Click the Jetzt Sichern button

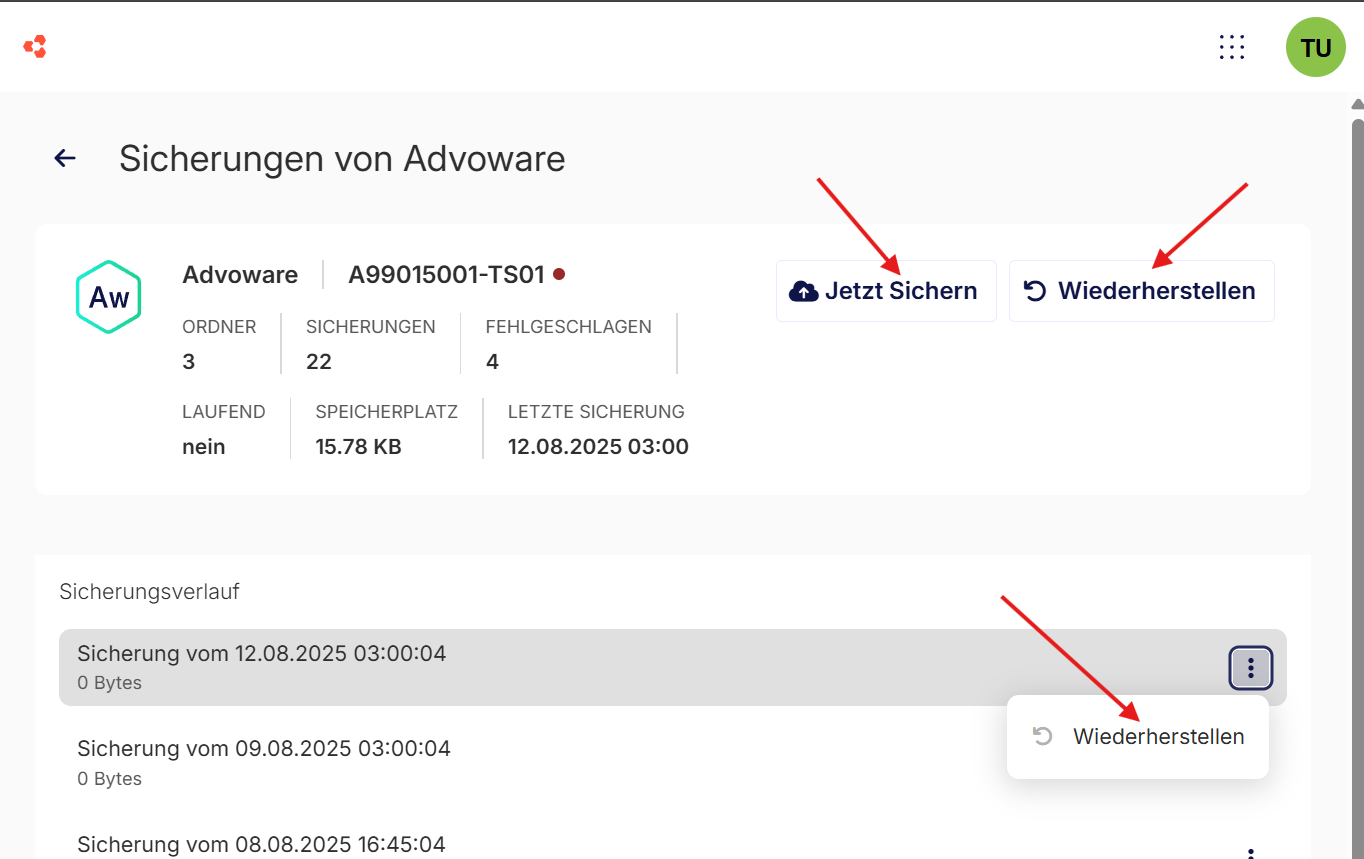coord(886,291)
